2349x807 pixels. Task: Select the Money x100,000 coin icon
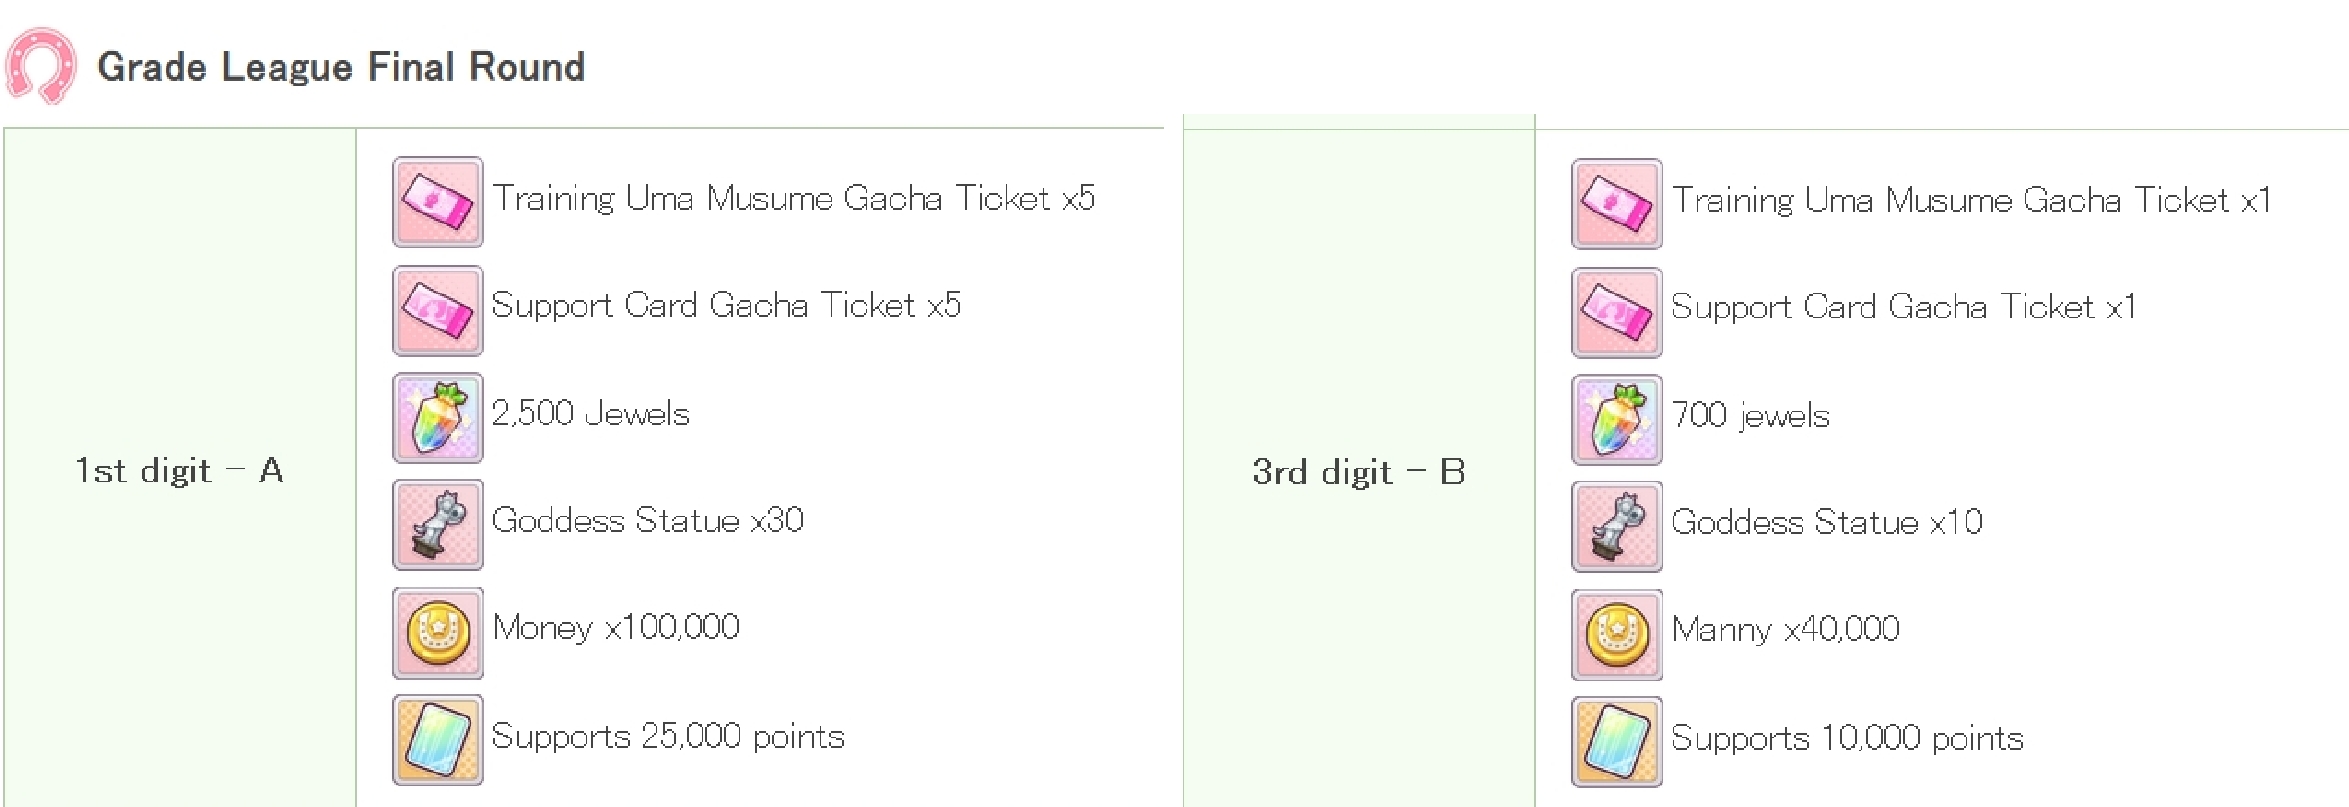click(x=438, y=633)
